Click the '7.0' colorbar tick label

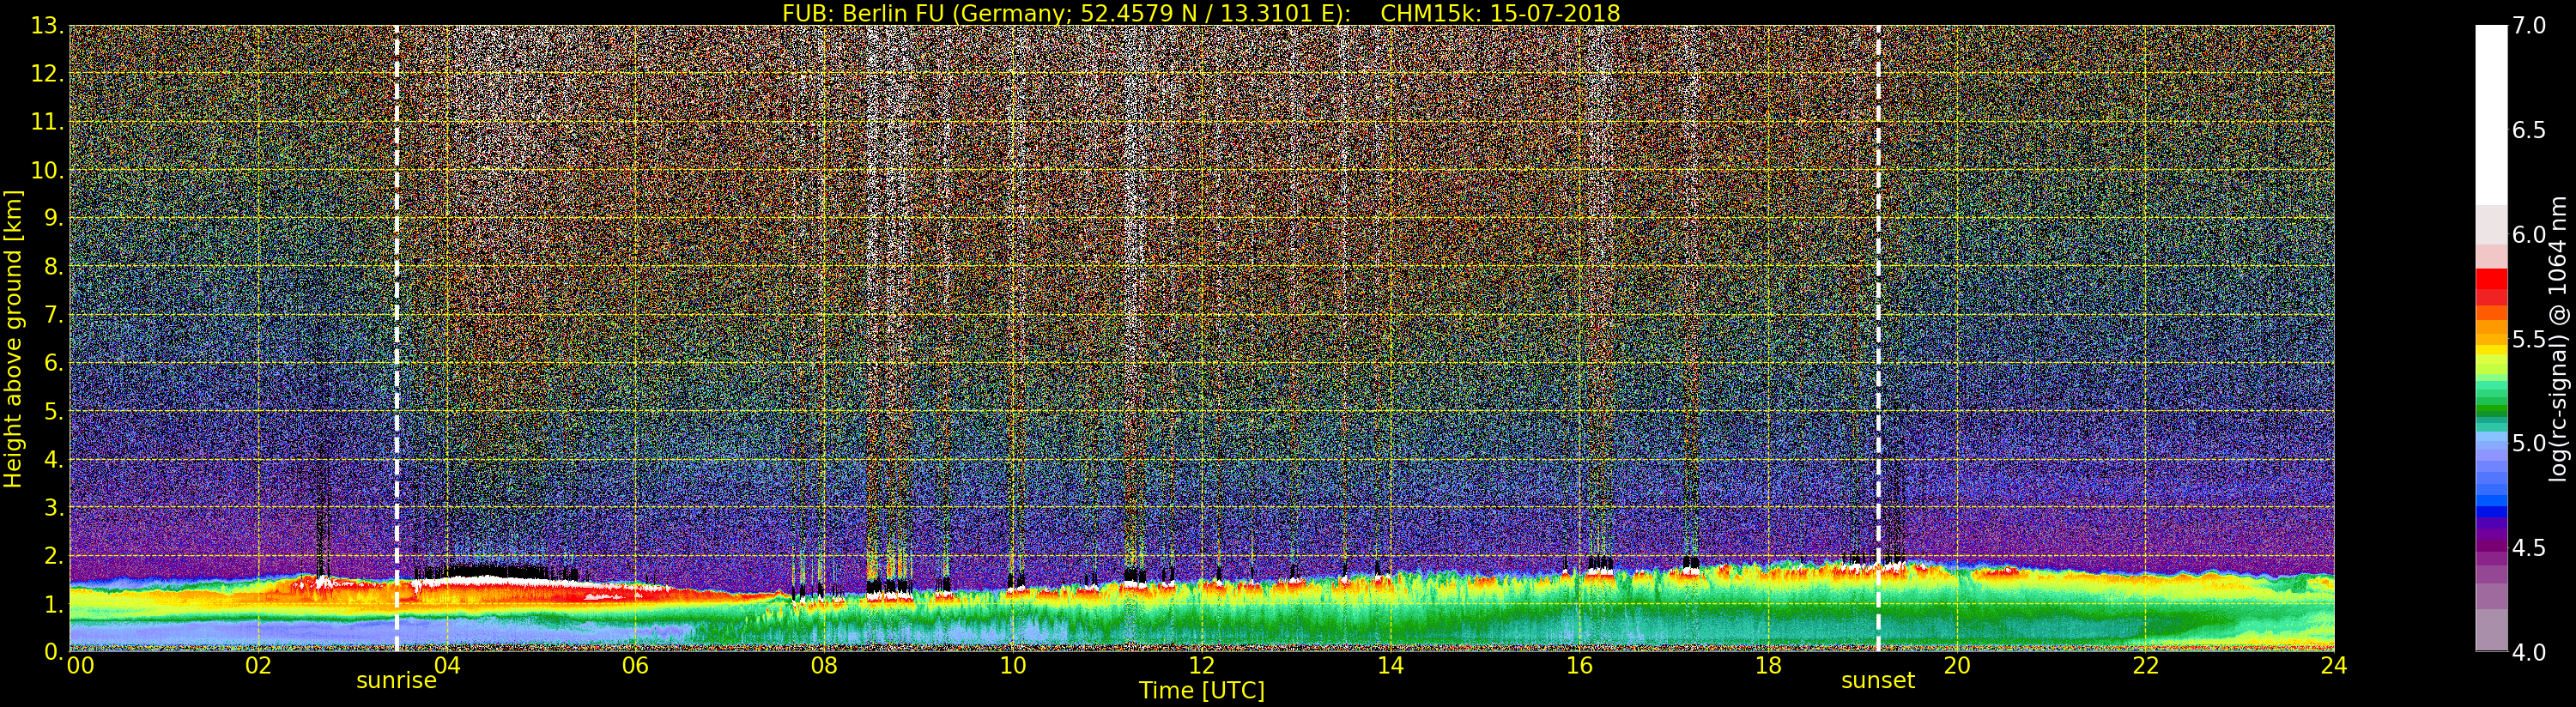click(x=2529, y=26)
